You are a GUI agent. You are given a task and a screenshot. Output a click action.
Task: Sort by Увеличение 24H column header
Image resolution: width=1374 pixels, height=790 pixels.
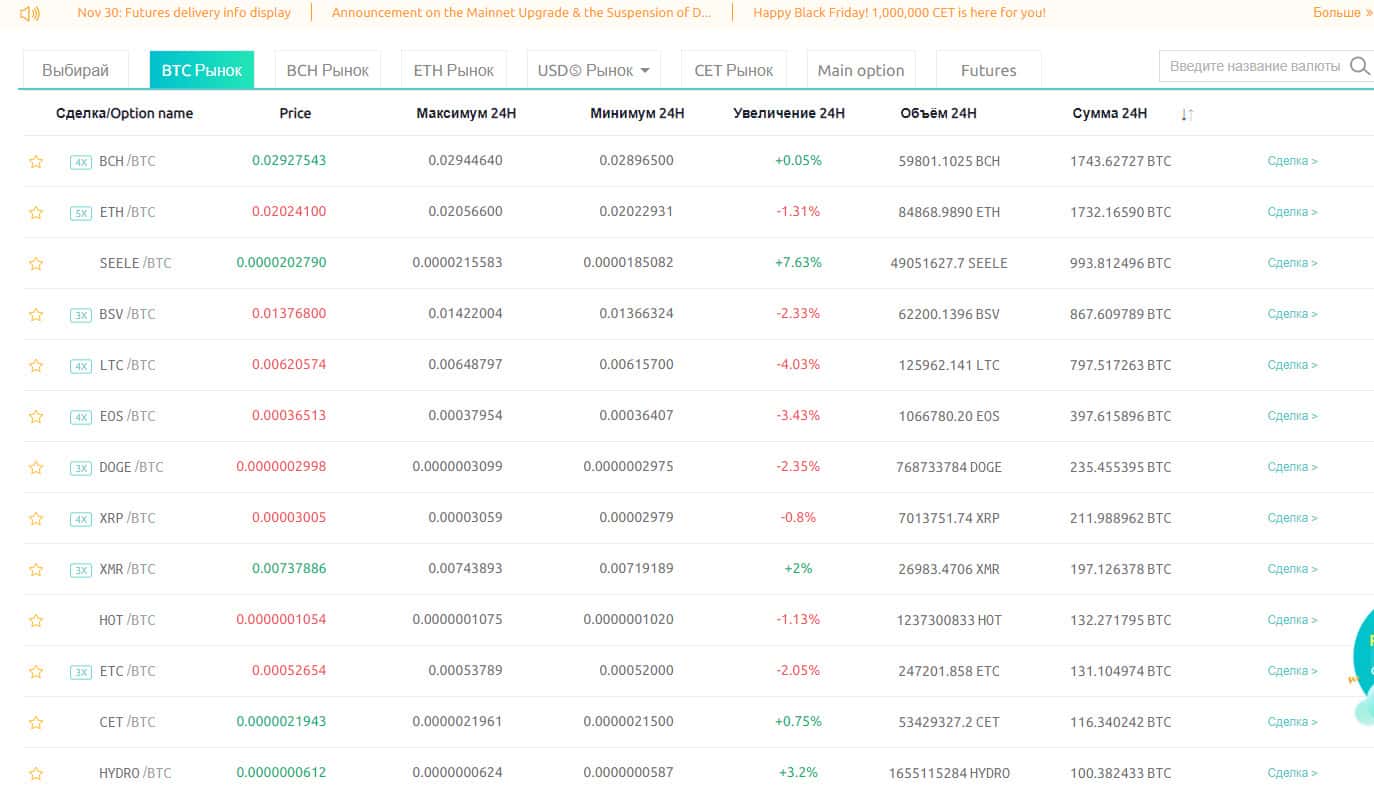(789, 114)
